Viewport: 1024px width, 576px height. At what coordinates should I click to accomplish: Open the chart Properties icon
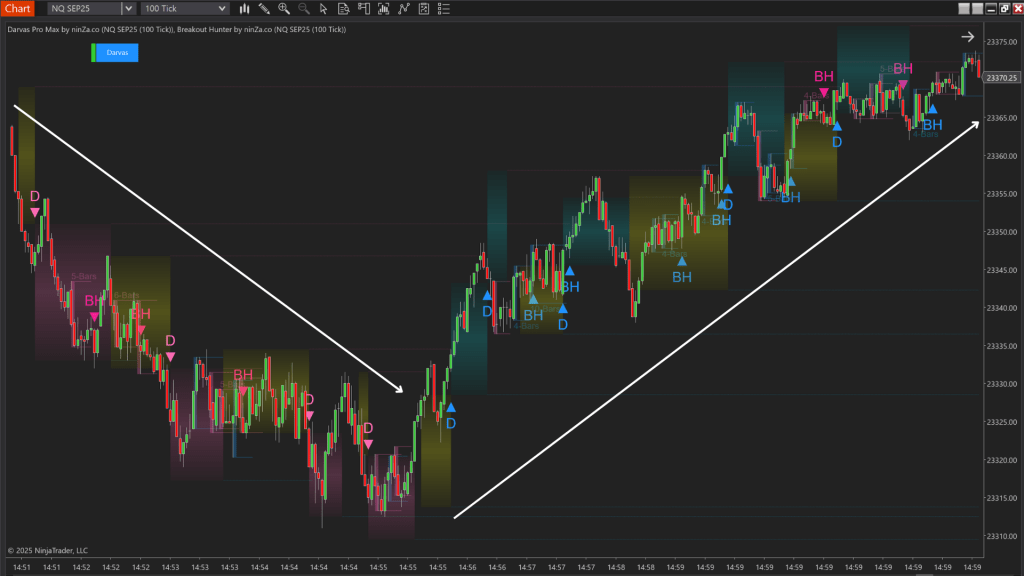pos(424,9)
